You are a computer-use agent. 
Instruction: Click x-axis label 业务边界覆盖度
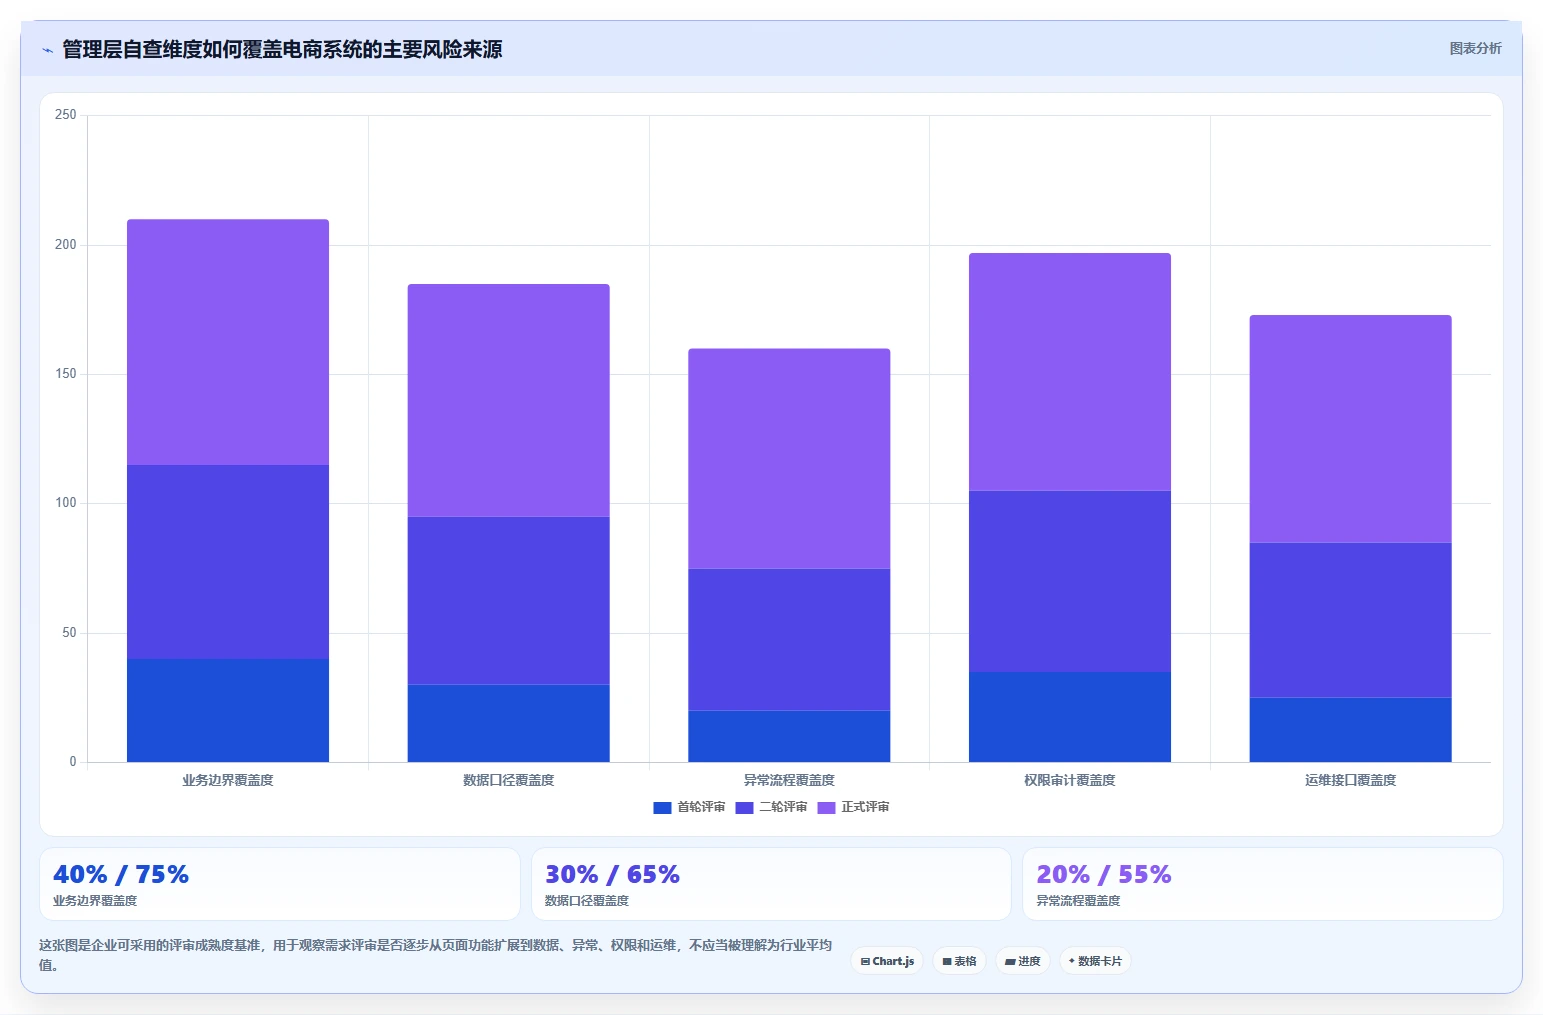[228, 780]
